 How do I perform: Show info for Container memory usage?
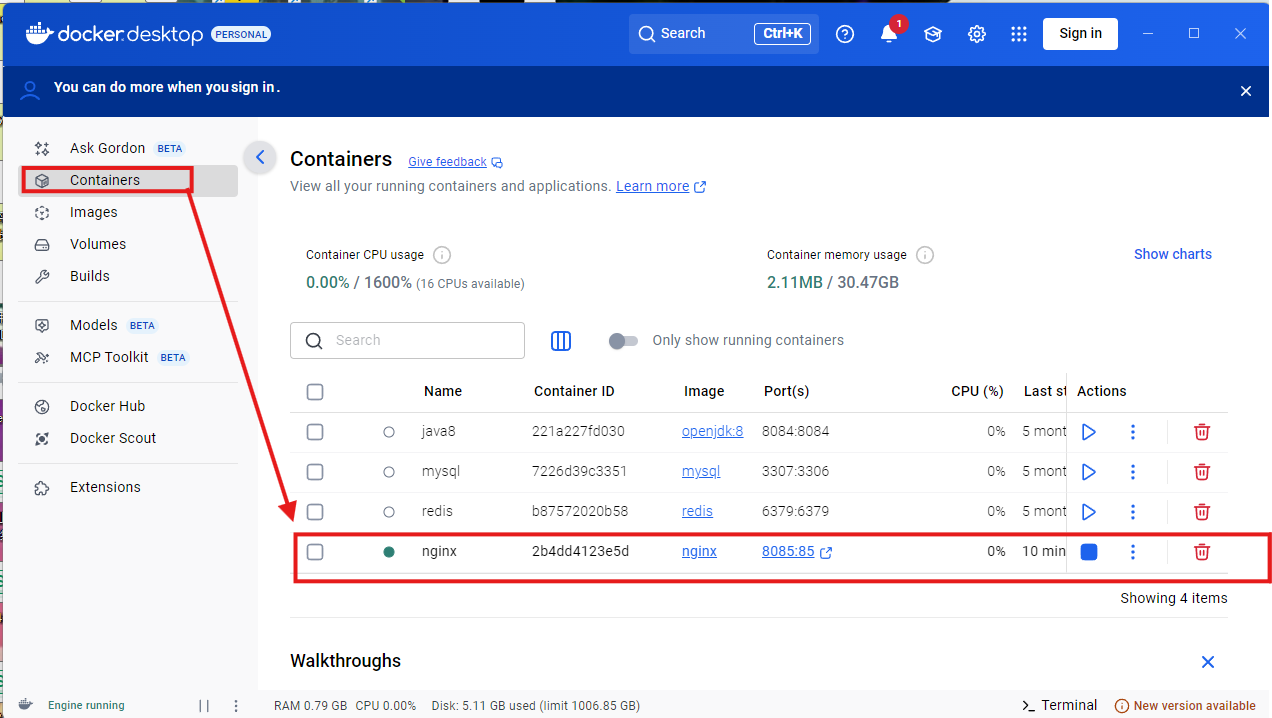[x=925, y=255]
